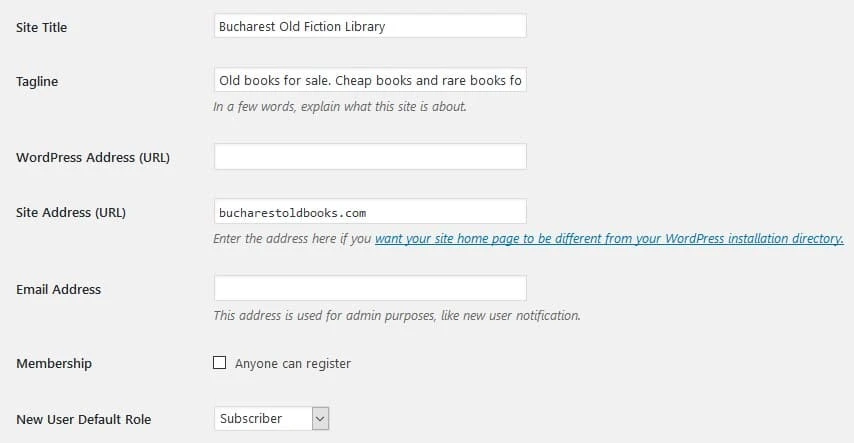Focus the Tagline input box
Screen dimensions: 854x443
[370, 80]
